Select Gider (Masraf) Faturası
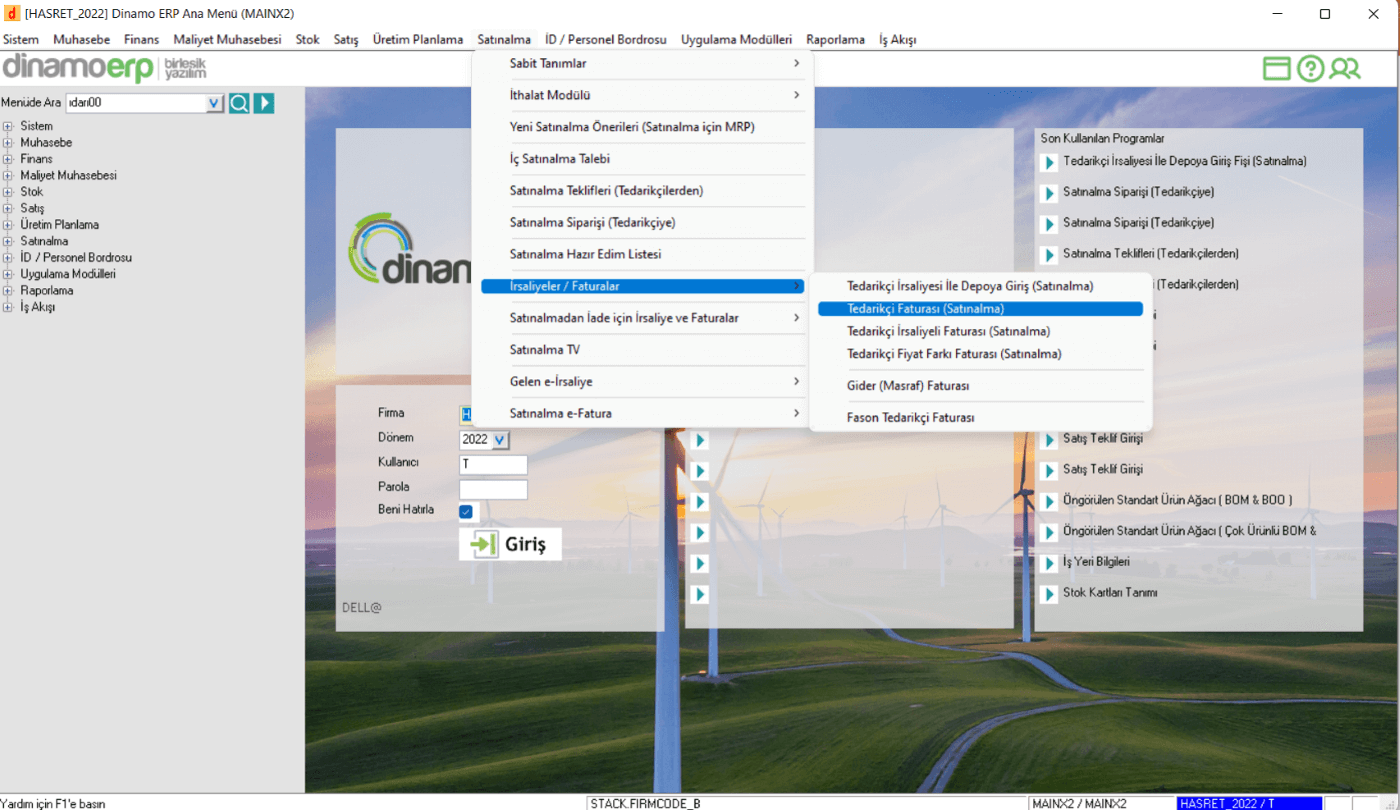Screen dimensions: 1400x810 point(980,386)
